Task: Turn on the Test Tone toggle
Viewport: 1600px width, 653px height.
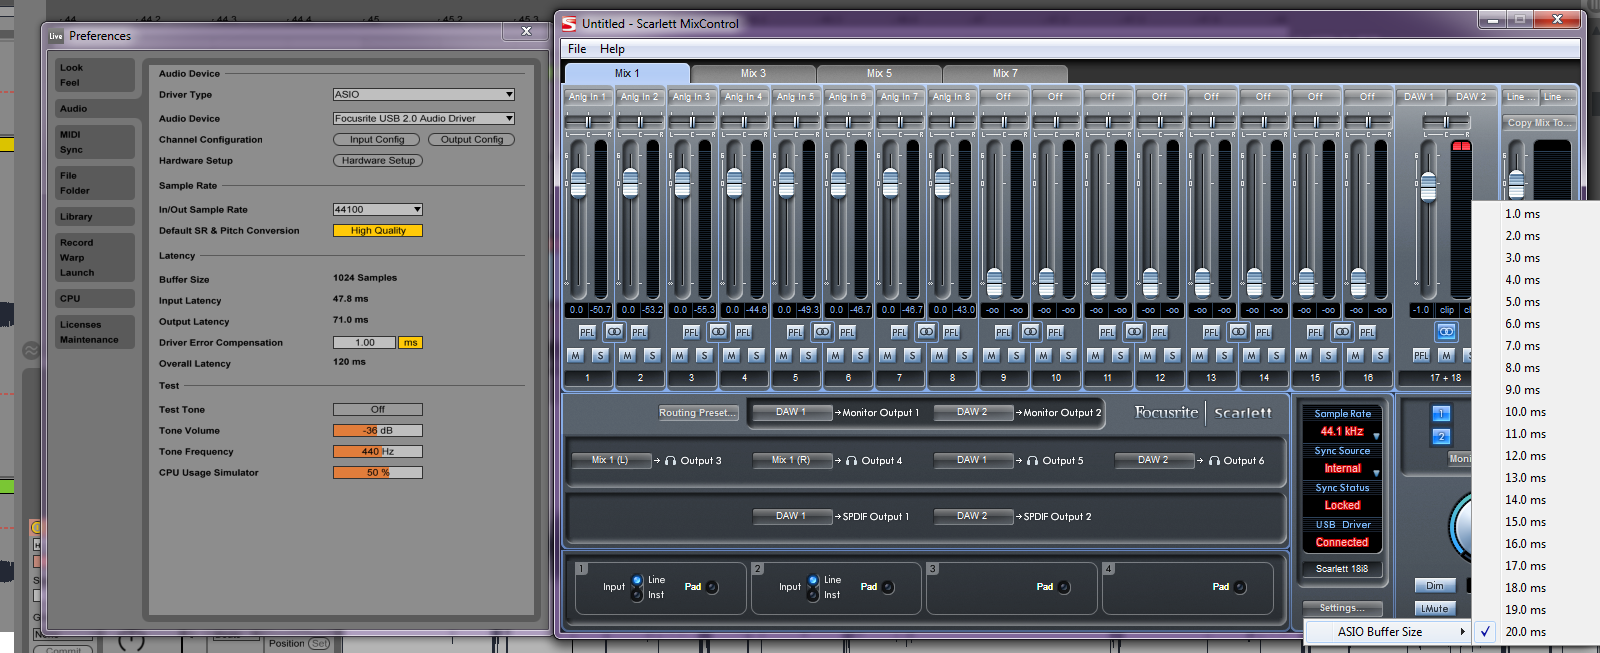Action: 377,410
